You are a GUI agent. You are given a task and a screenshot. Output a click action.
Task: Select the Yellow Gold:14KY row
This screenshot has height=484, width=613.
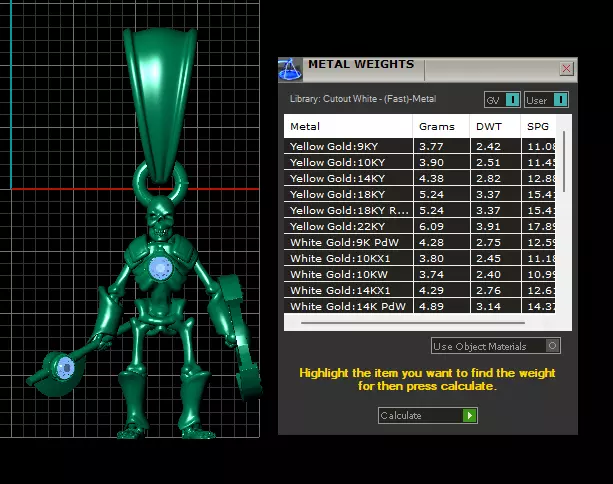tap(419, 178)
